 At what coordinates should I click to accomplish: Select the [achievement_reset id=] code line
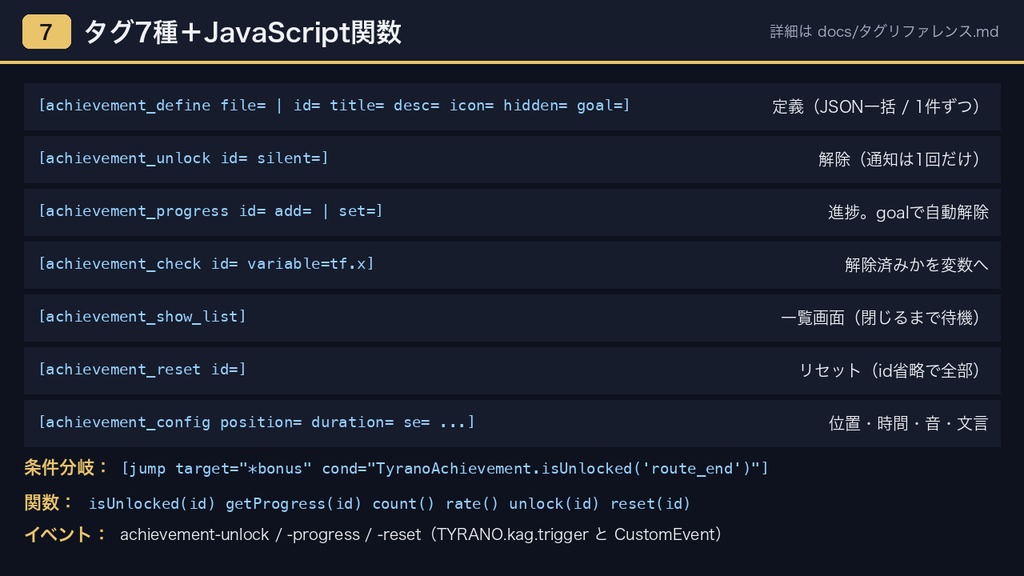click(142, 370)
